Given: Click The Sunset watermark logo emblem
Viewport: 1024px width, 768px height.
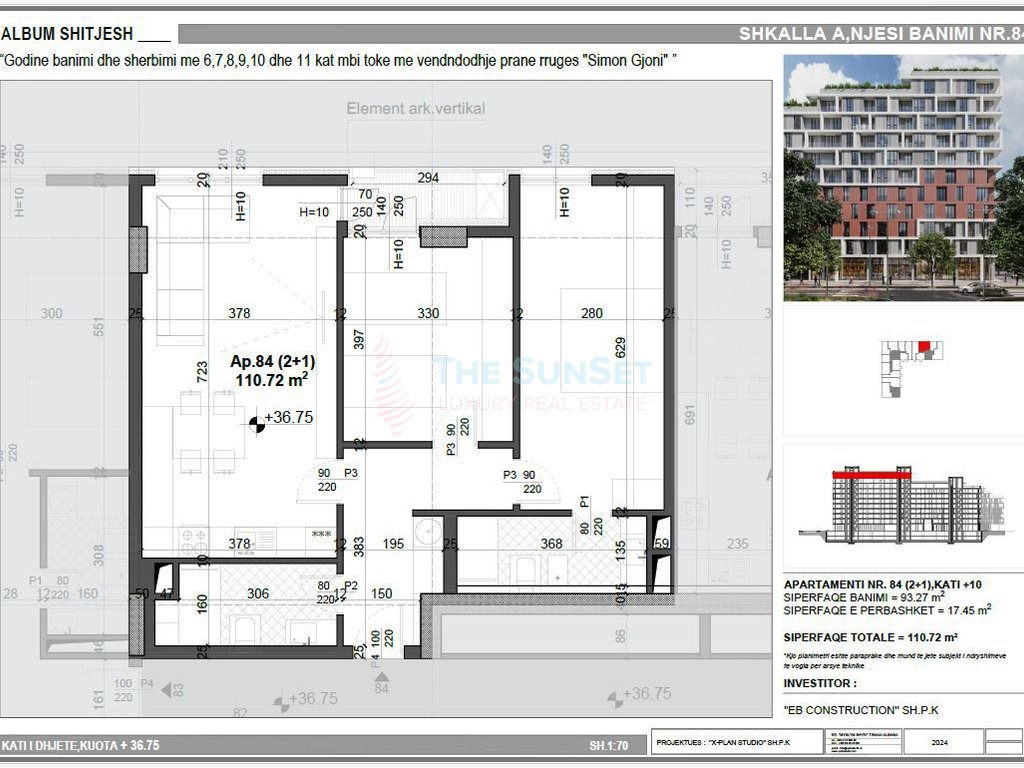Looking at the screenshot, I should click(x=393, y=385).
